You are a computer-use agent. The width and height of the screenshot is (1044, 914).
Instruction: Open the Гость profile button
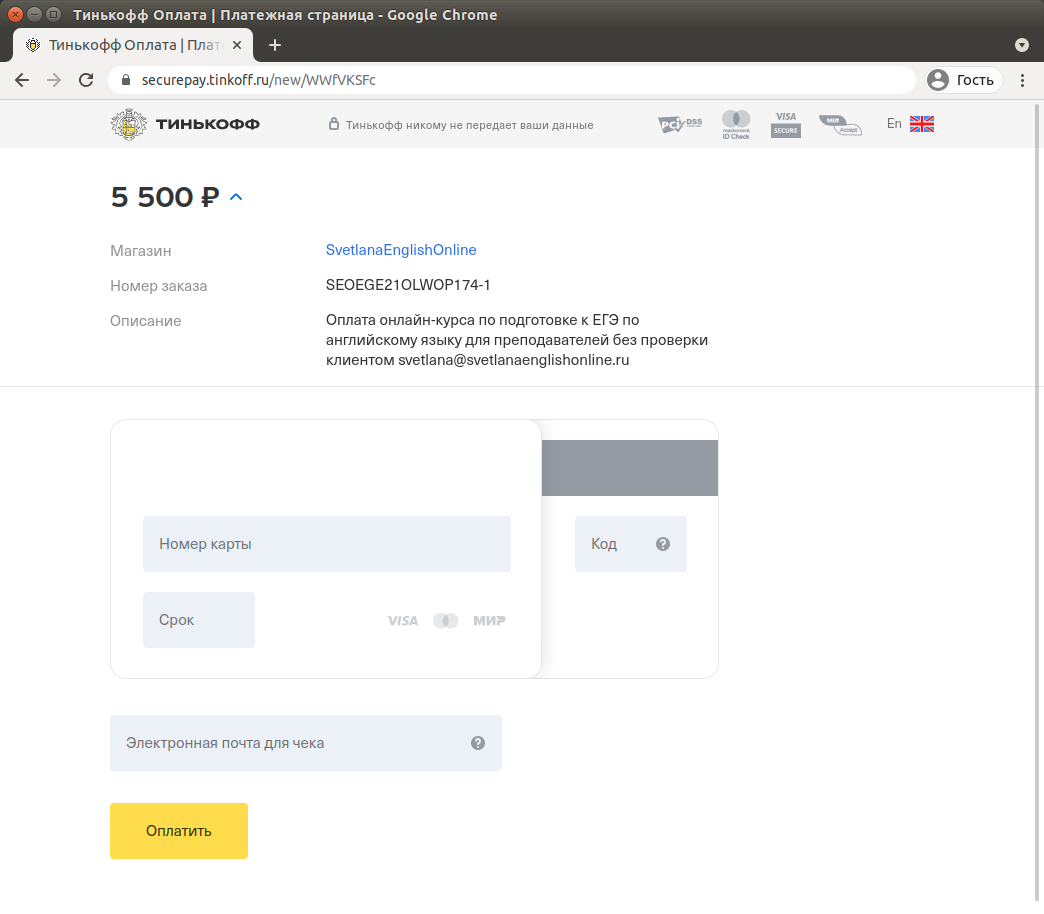964,80
